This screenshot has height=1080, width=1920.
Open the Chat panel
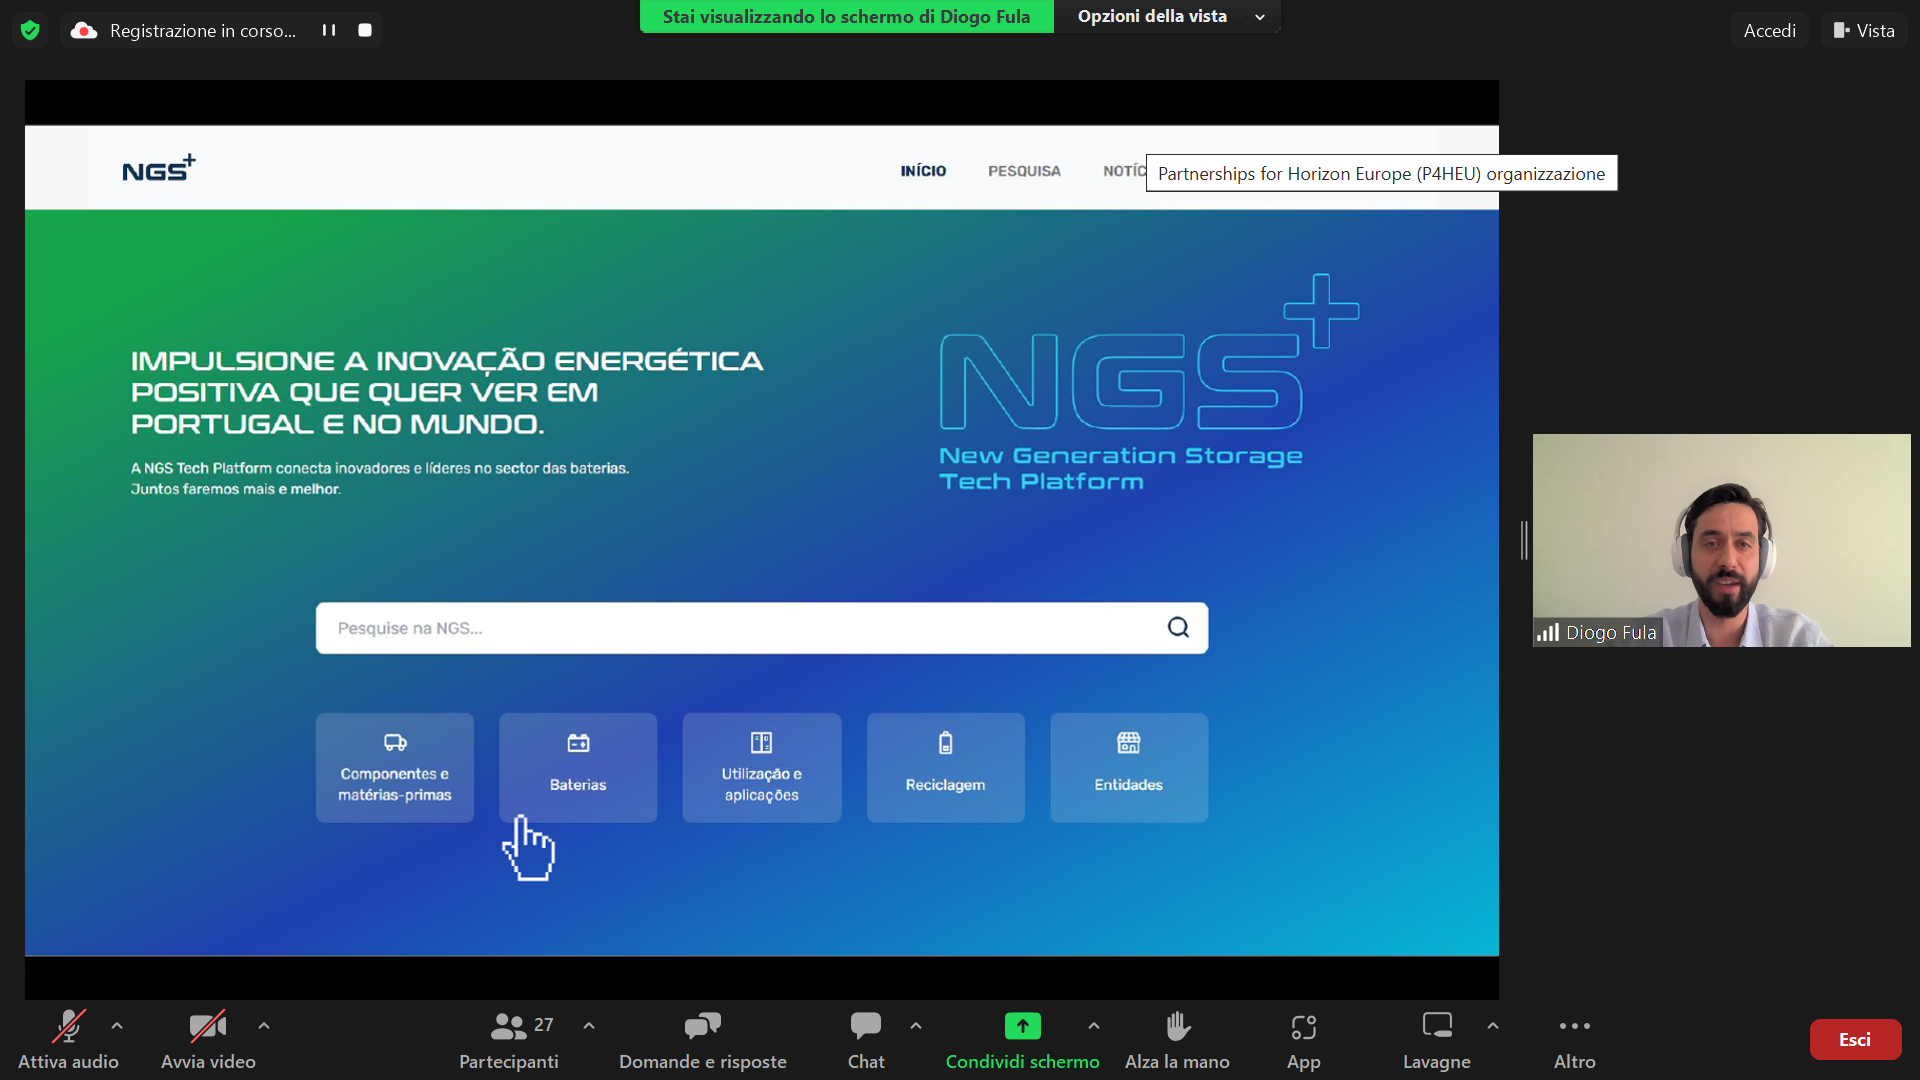tap(866, 1040)
